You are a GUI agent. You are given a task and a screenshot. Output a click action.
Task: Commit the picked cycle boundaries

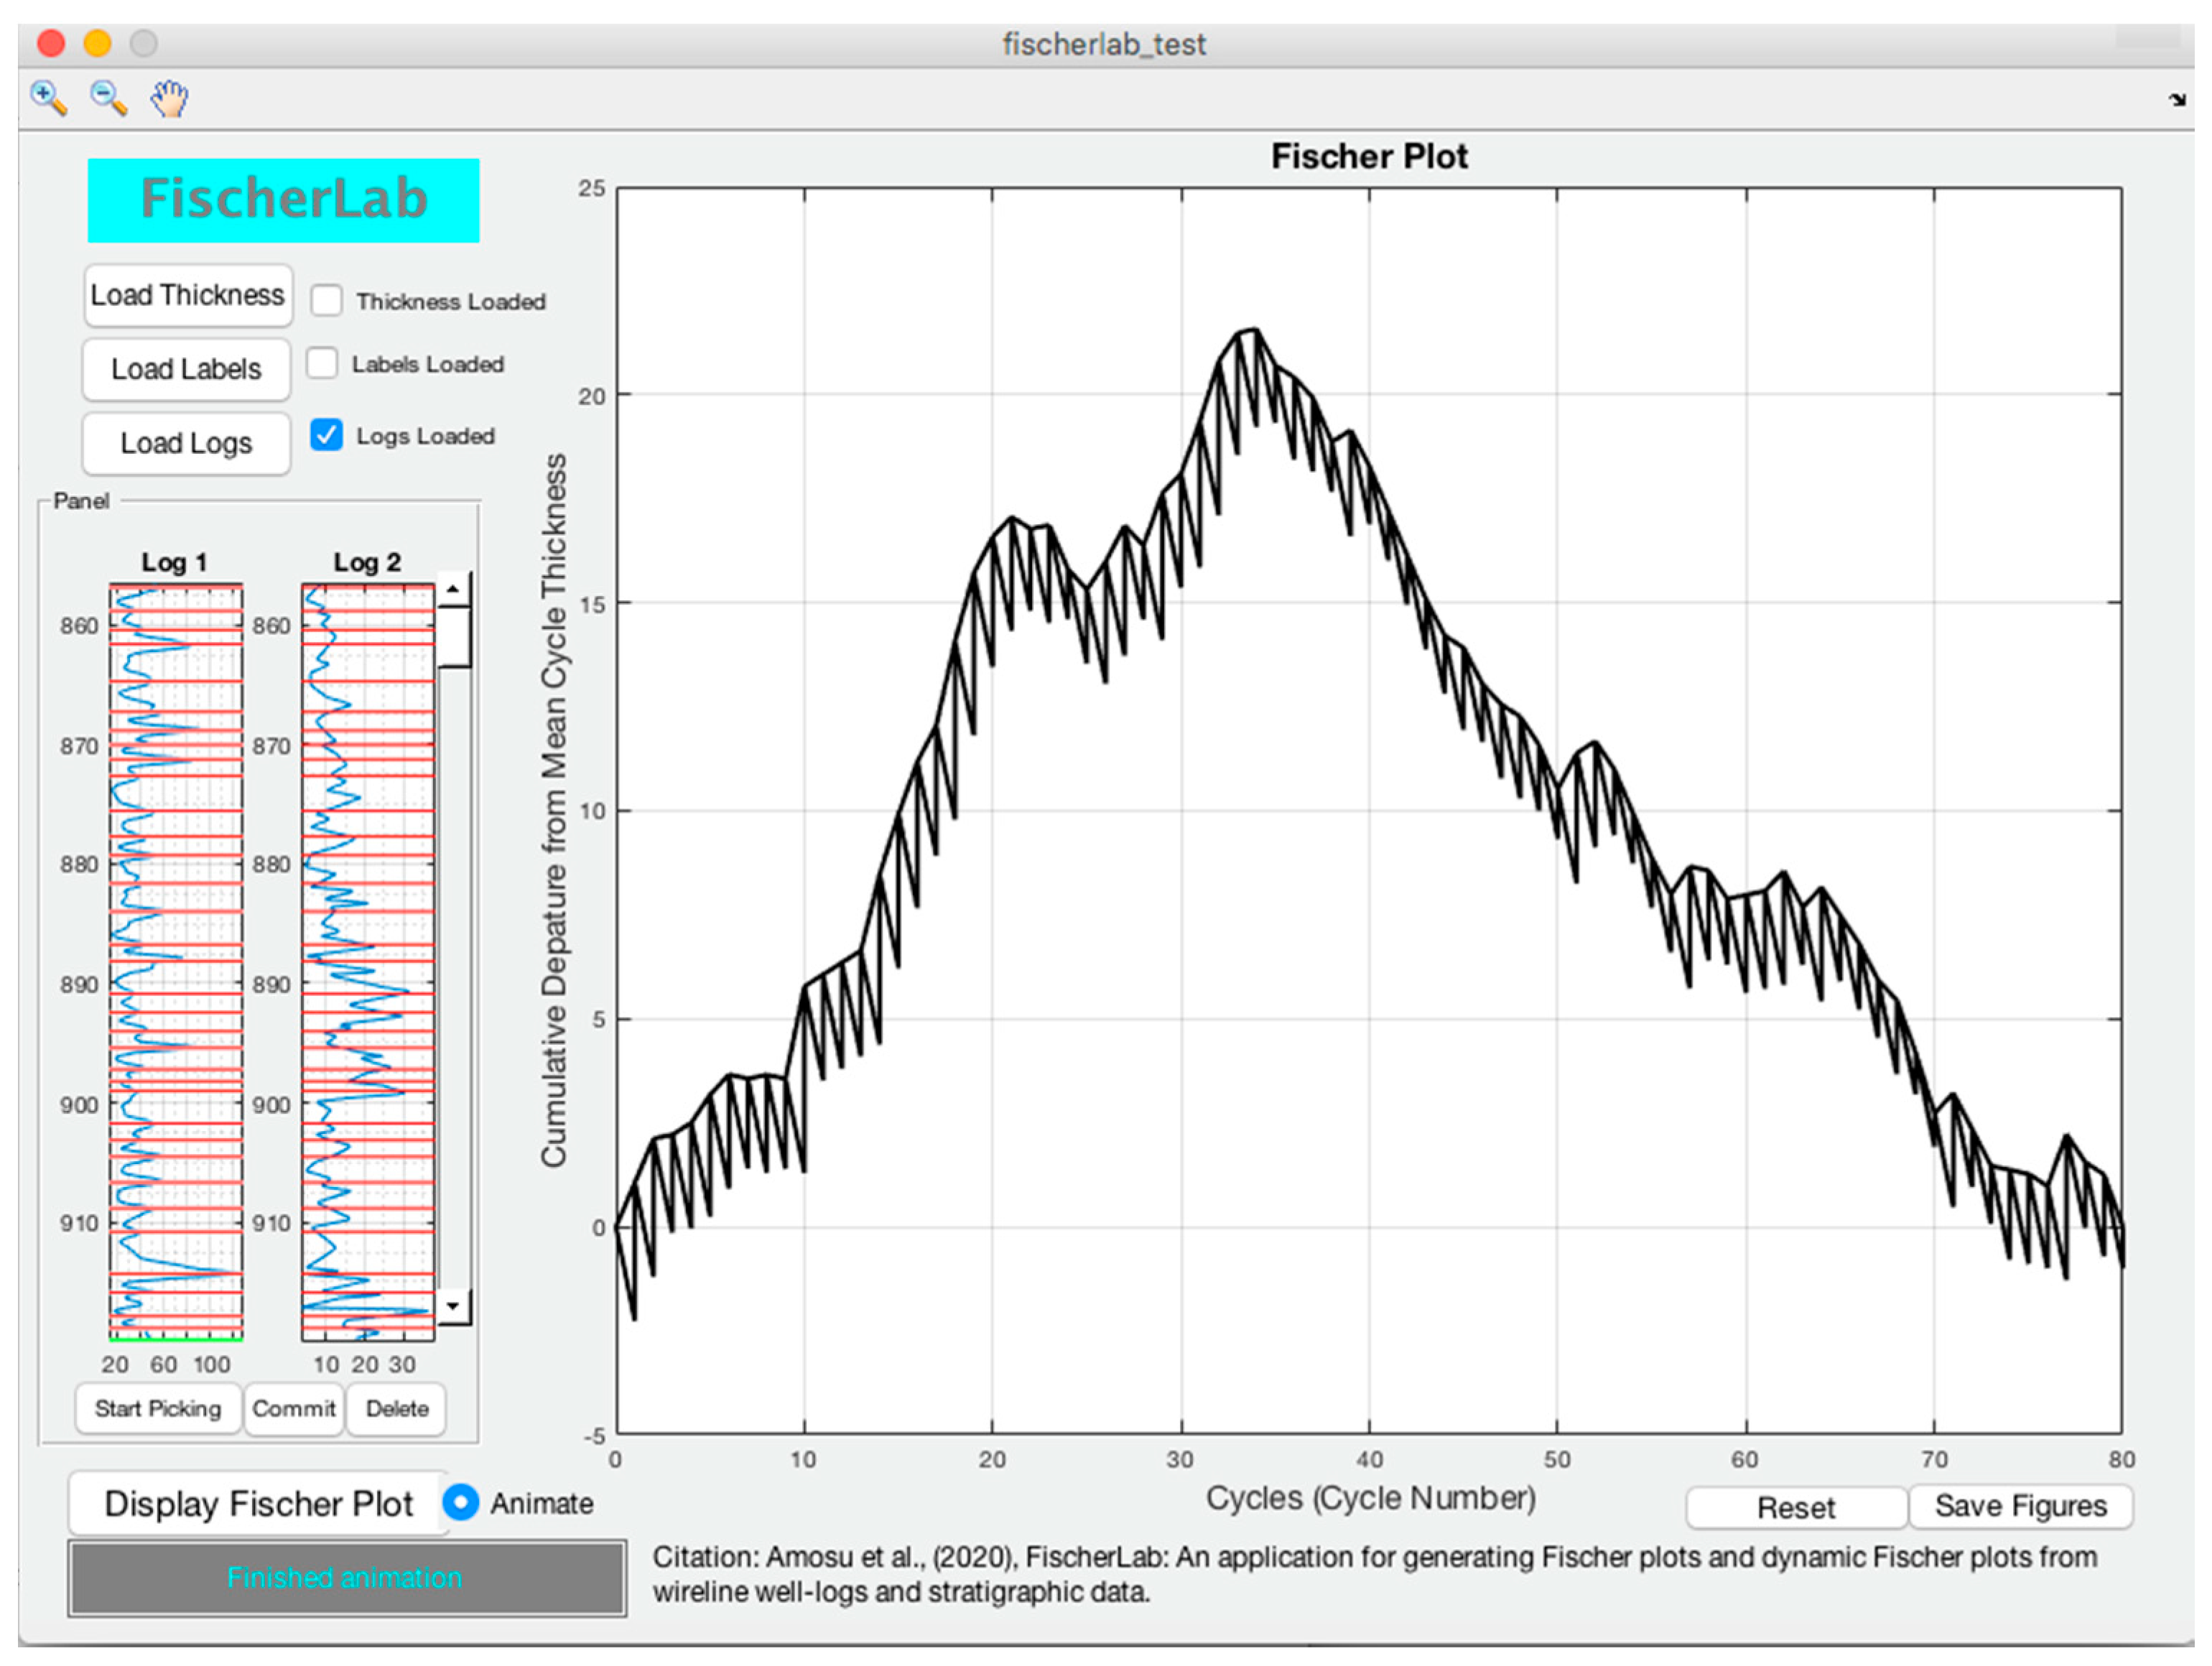click(x=294, y=1408)
